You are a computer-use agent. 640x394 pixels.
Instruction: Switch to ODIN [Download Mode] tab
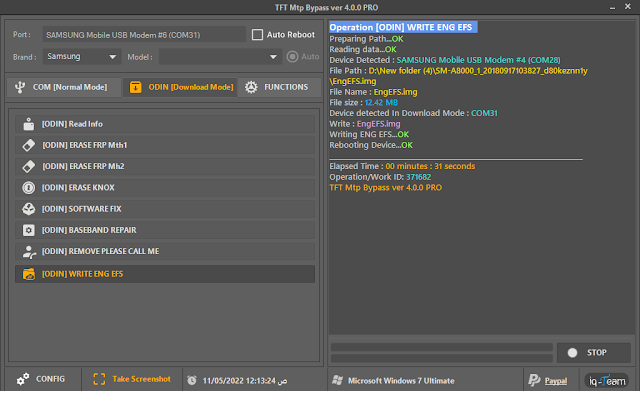(x=180, y=87)
